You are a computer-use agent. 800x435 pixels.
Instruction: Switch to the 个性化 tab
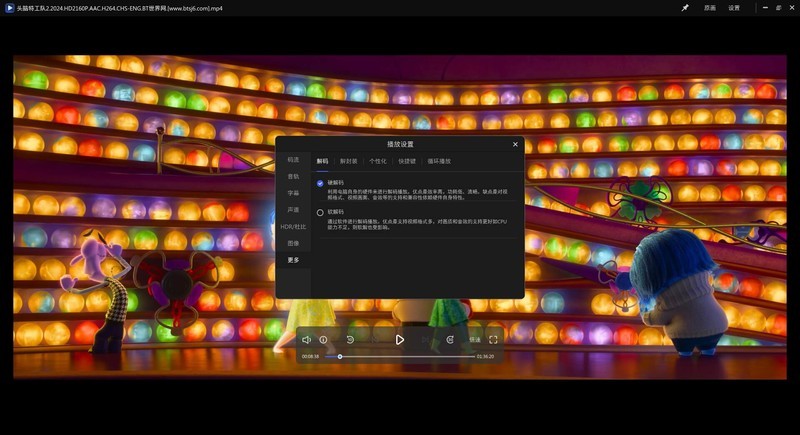pyautogui.click(x=378, y=161)
